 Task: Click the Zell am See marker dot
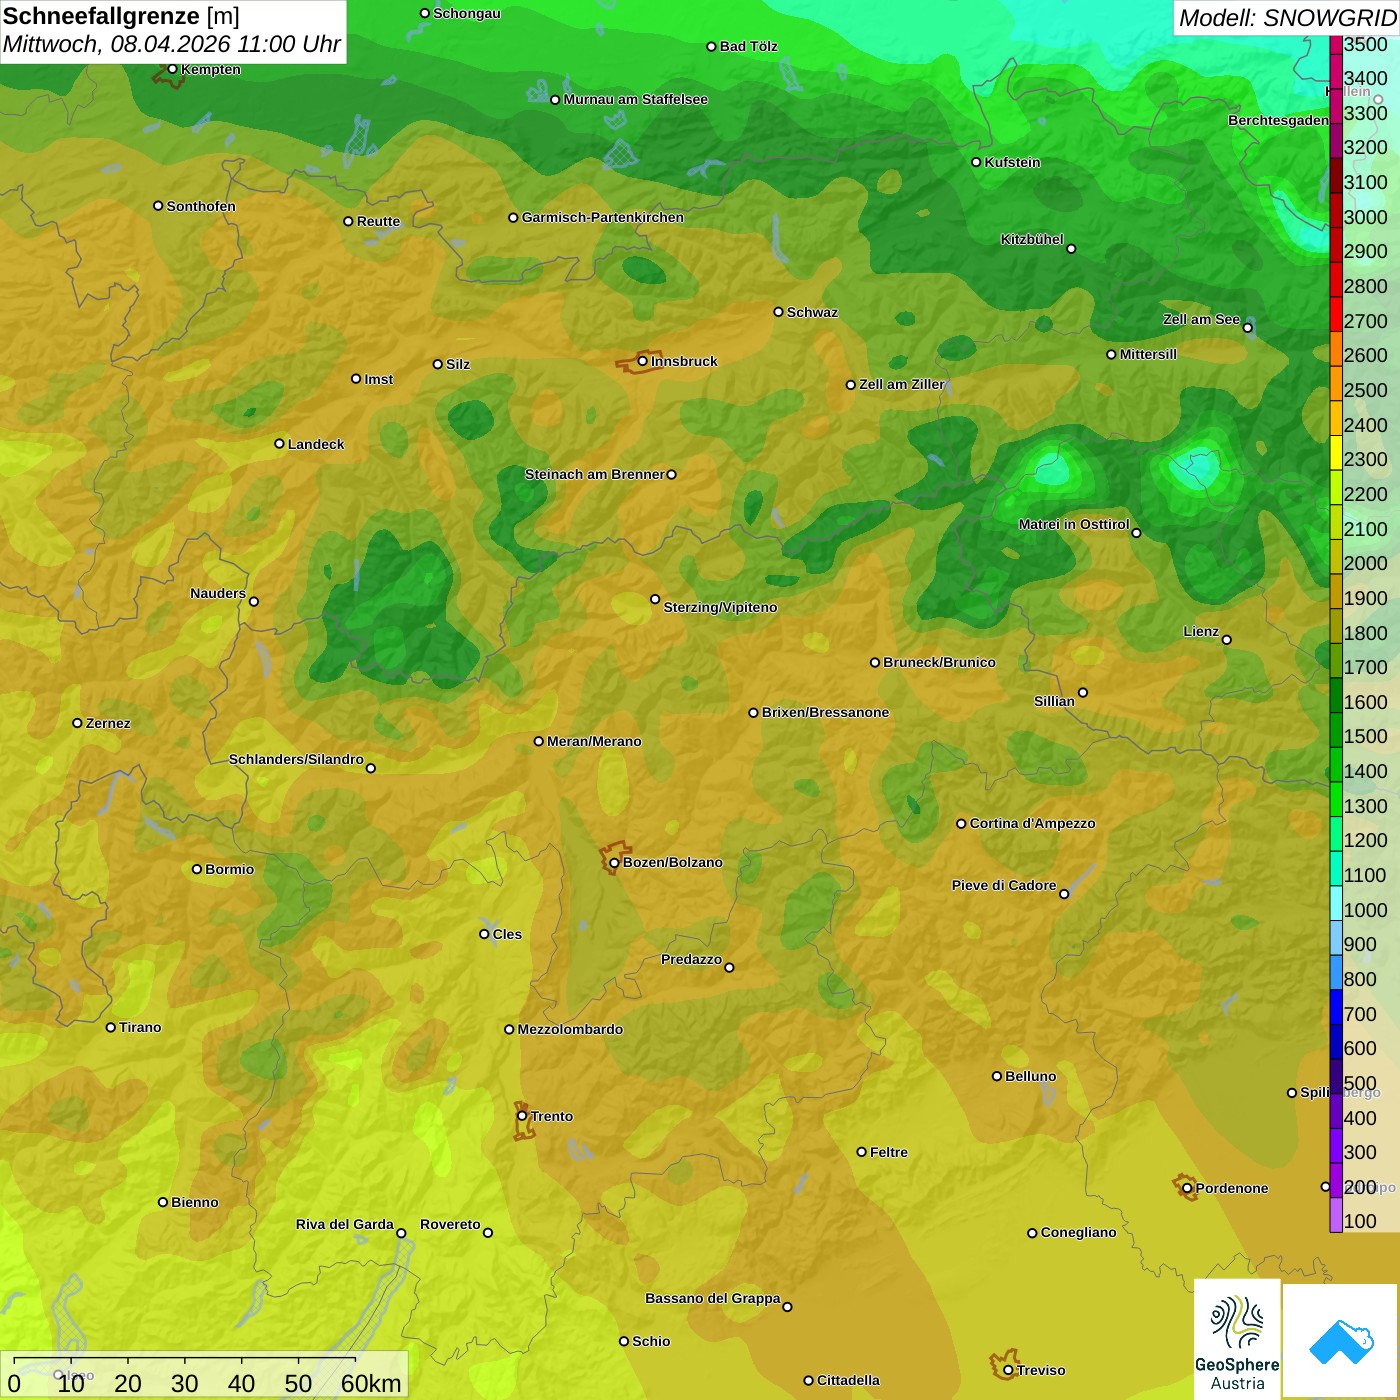(x=1247, y=328)
